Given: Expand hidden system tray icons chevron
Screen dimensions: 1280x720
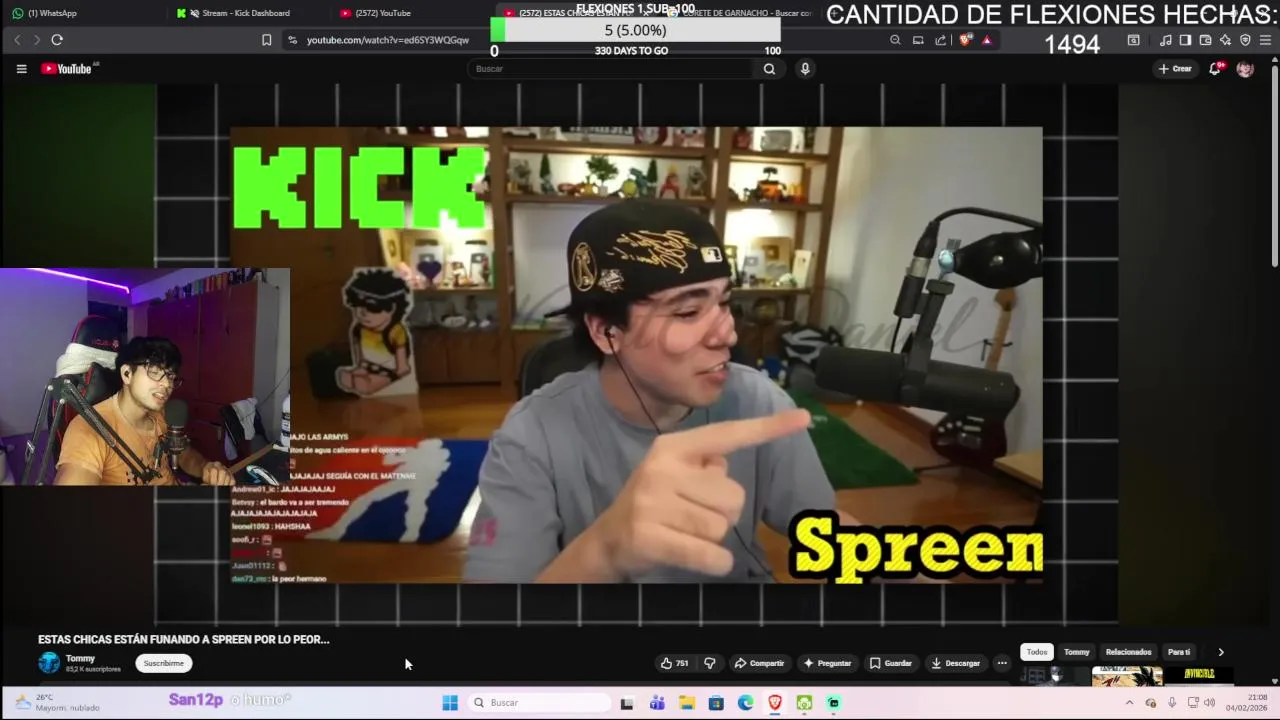Looking at the screenshot, I should (1130, 703).
